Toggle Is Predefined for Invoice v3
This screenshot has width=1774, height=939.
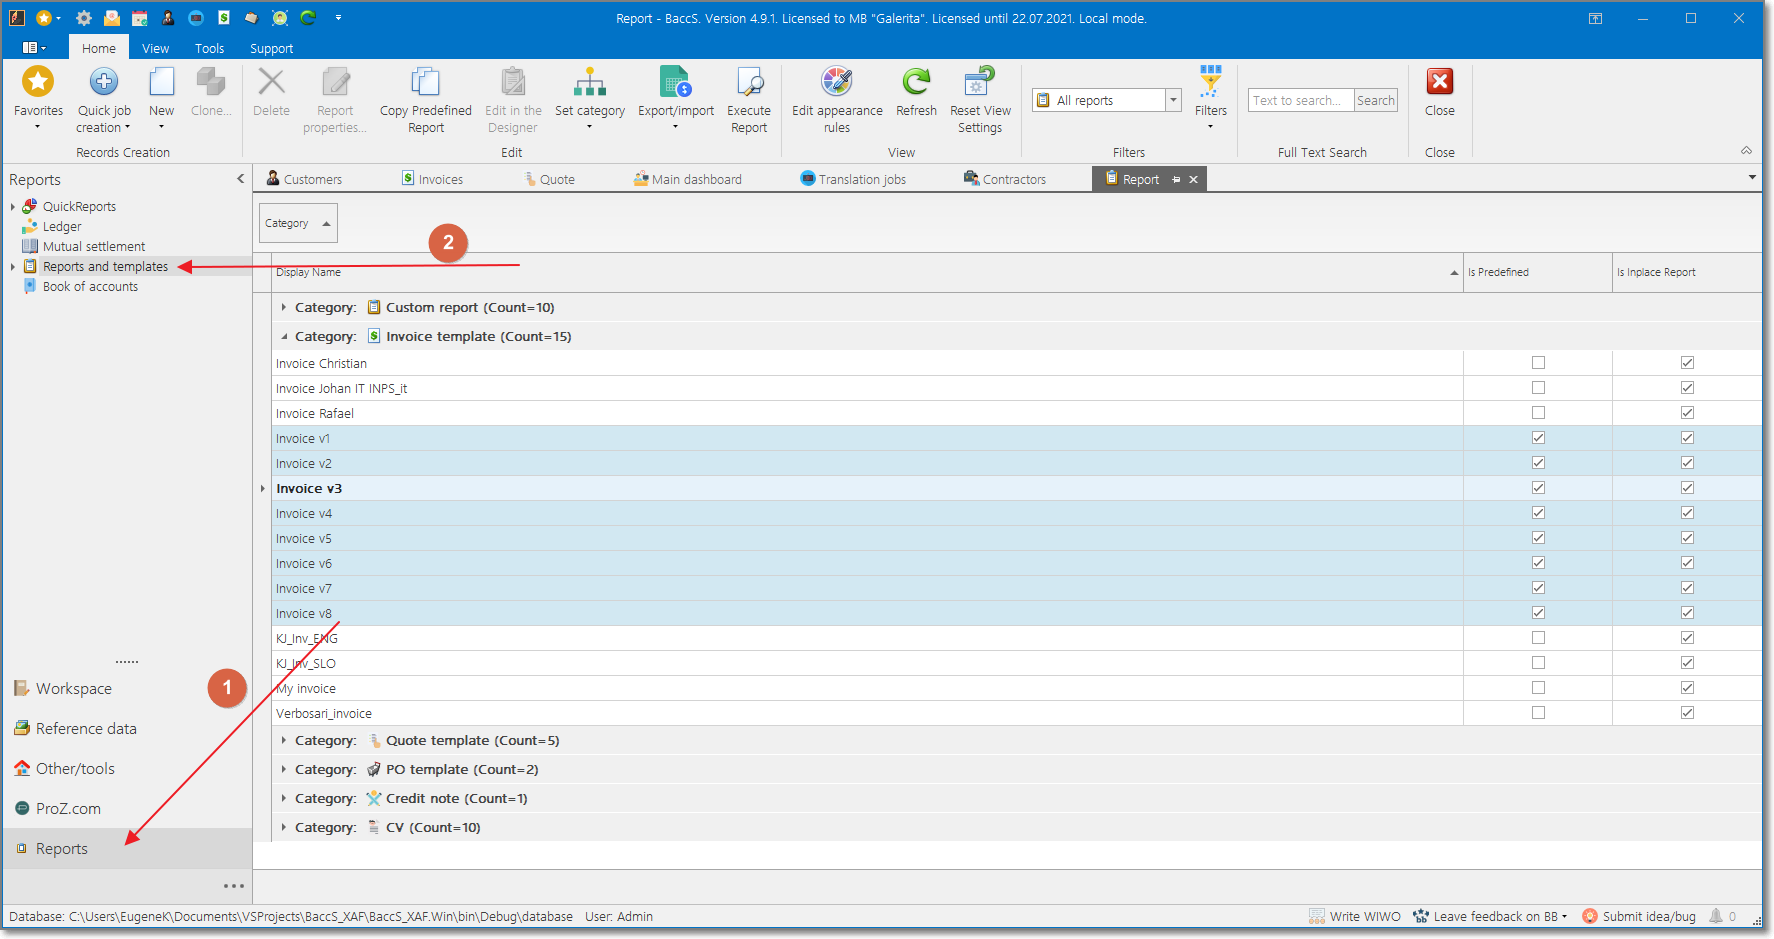click(1538, 488)
